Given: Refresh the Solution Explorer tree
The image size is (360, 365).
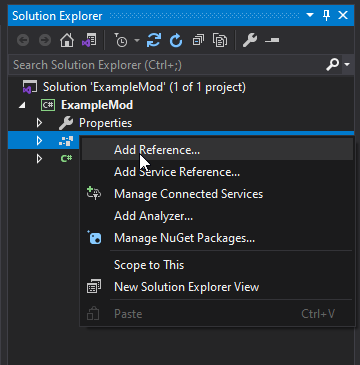Looking at the screenshot, I should point(176,41).
